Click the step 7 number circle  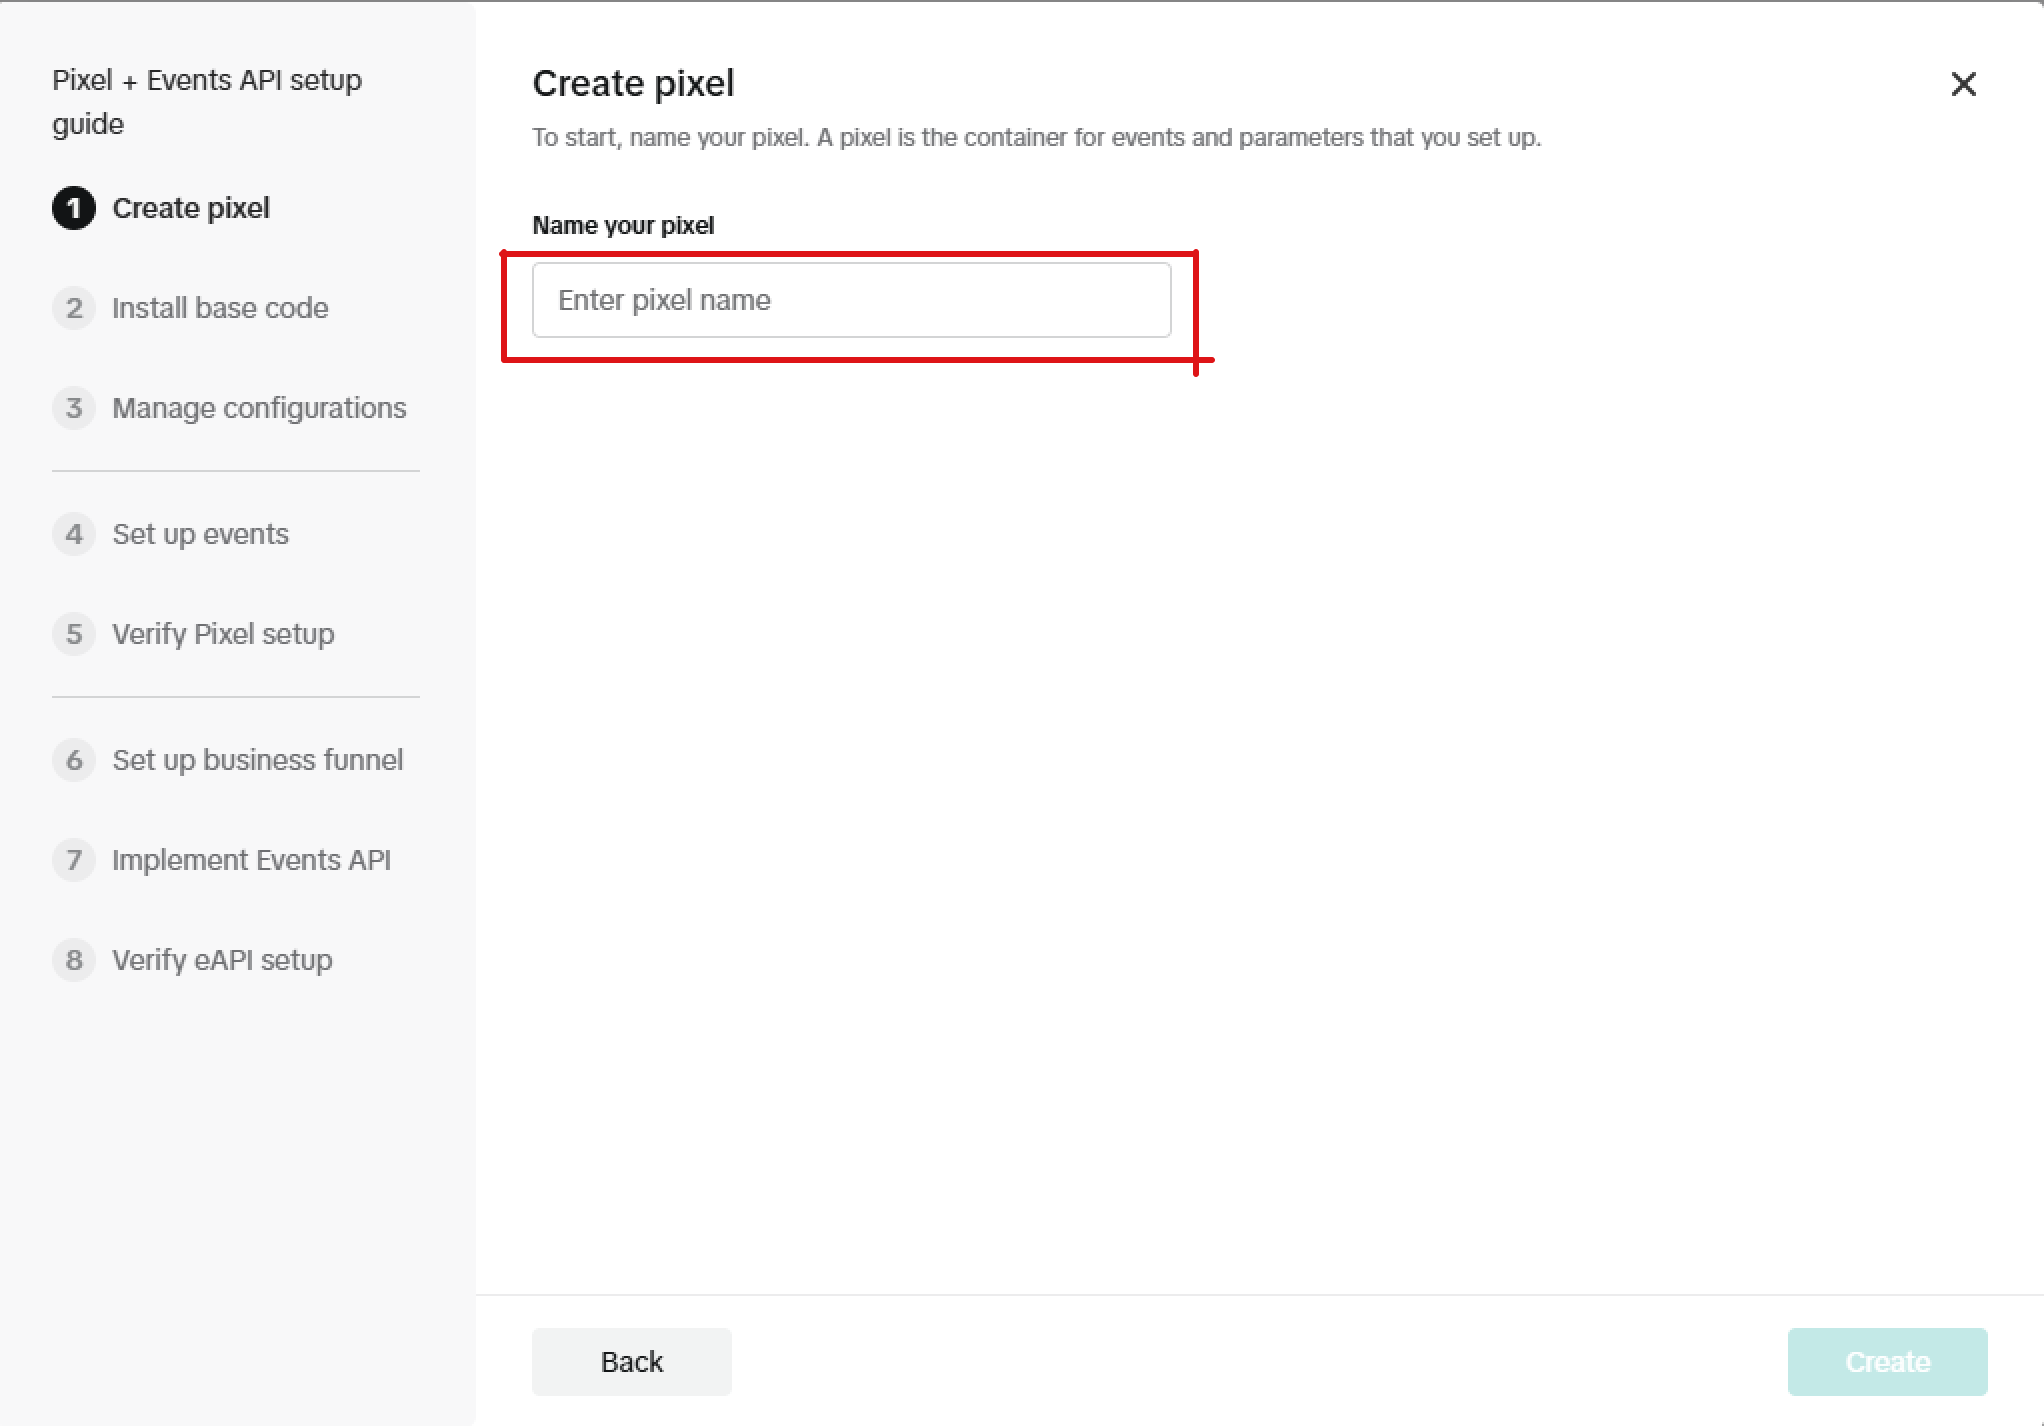click(x=74, y=860)
